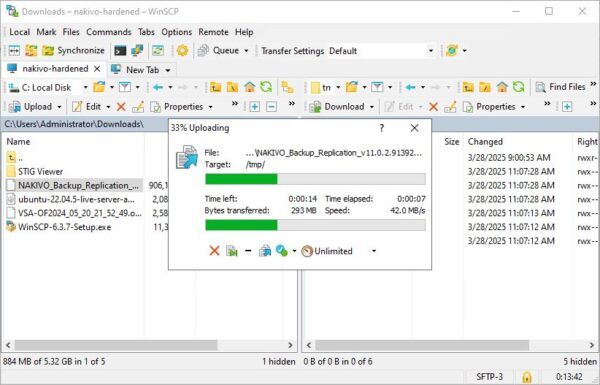The image size is (600, 385).
Task: Open the Transfer Settings Default combo box
Action: 382,51
